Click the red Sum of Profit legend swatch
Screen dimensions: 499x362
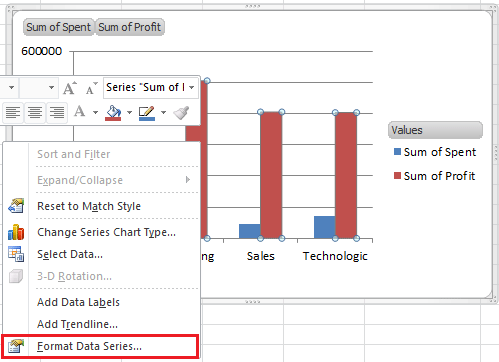coord(397,176)
